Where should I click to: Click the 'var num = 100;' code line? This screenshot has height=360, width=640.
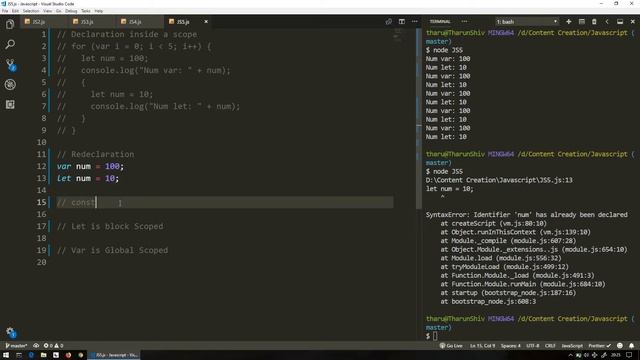pyautogui.click(x=90, y=167)
